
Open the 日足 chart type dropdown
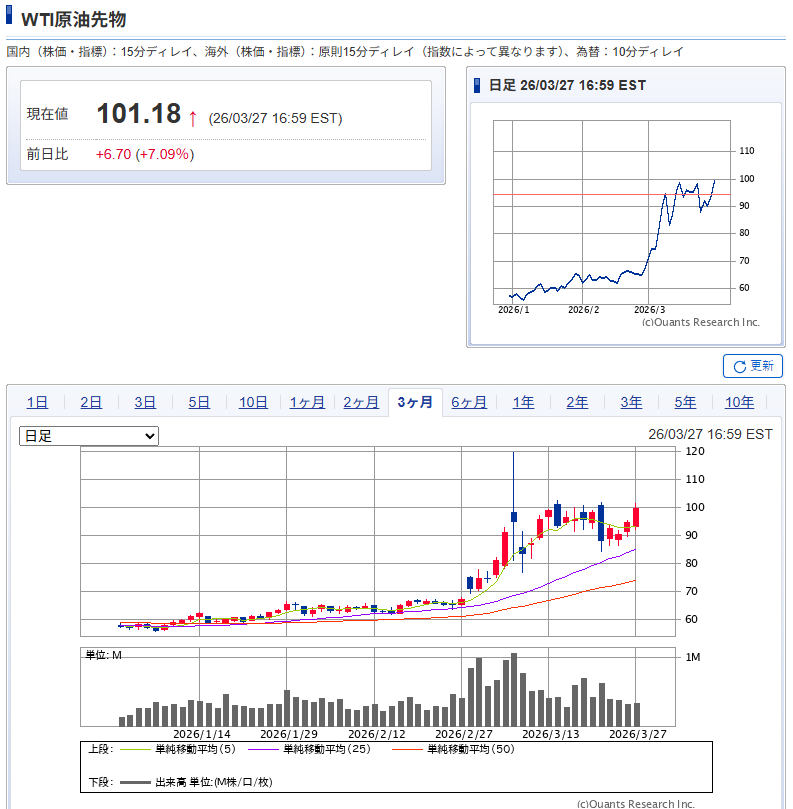pos(89,436)
